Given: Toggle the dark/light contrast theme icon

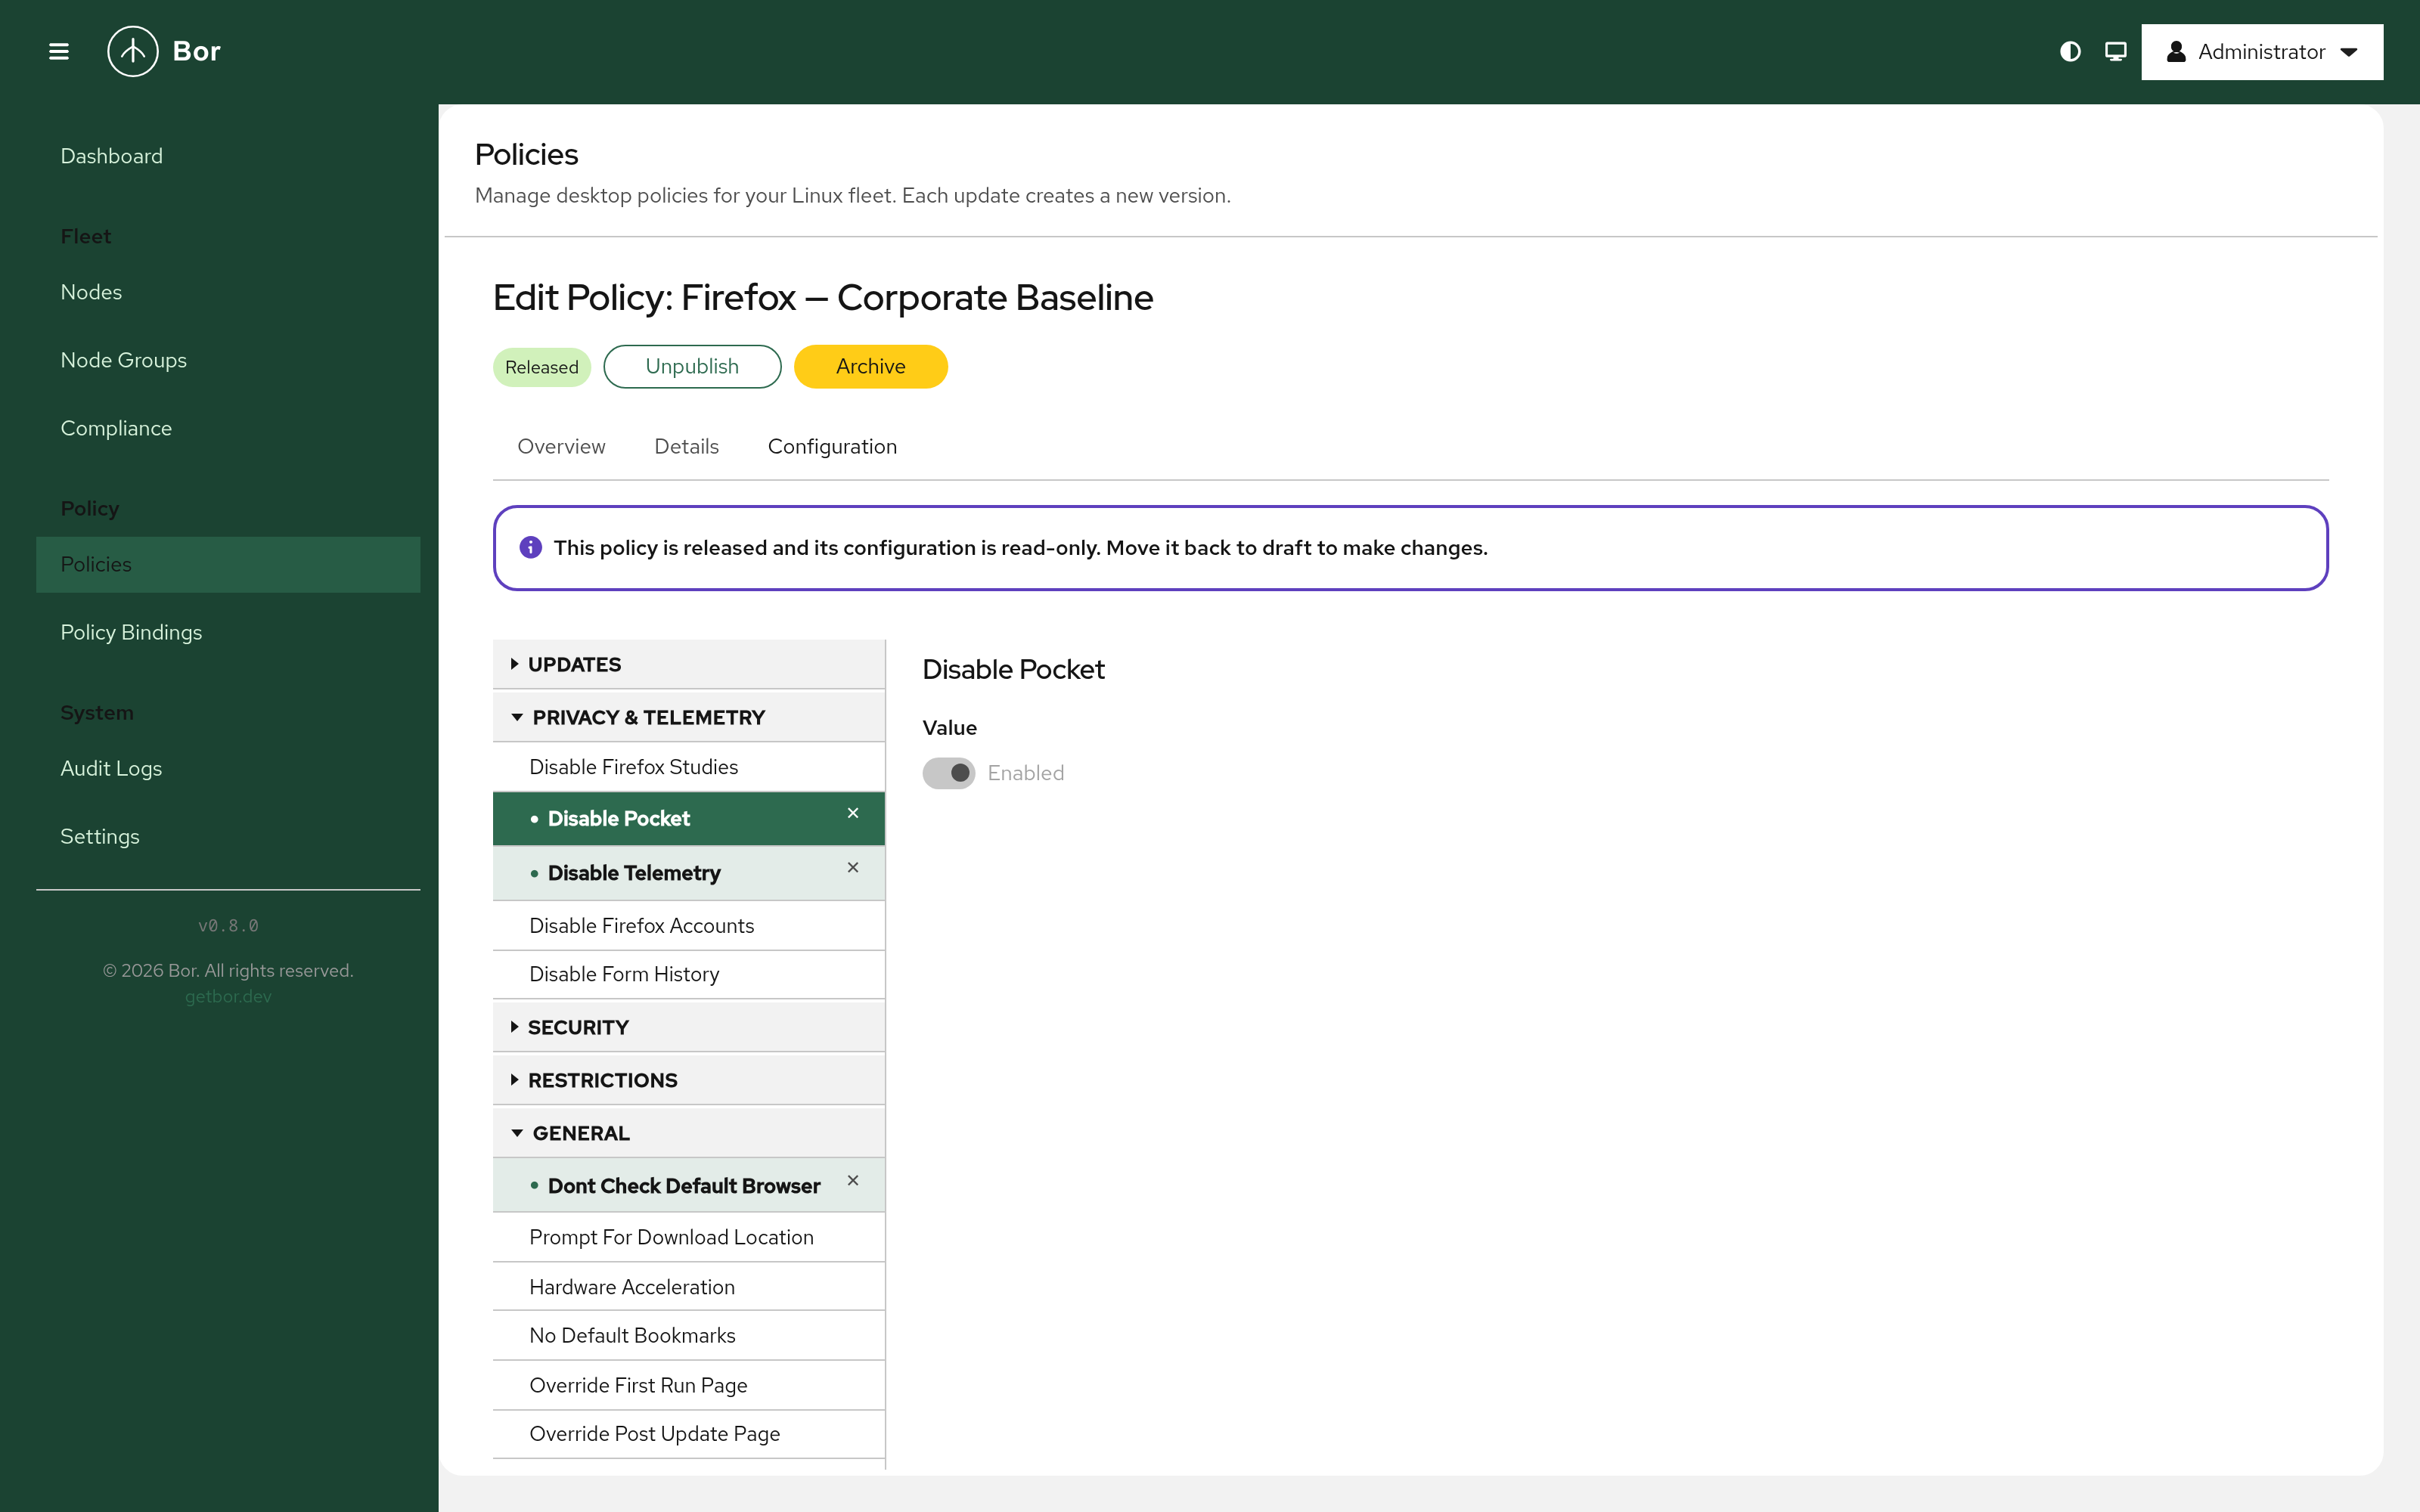Looking at the screenshot, I should (x=2070, y=51).
